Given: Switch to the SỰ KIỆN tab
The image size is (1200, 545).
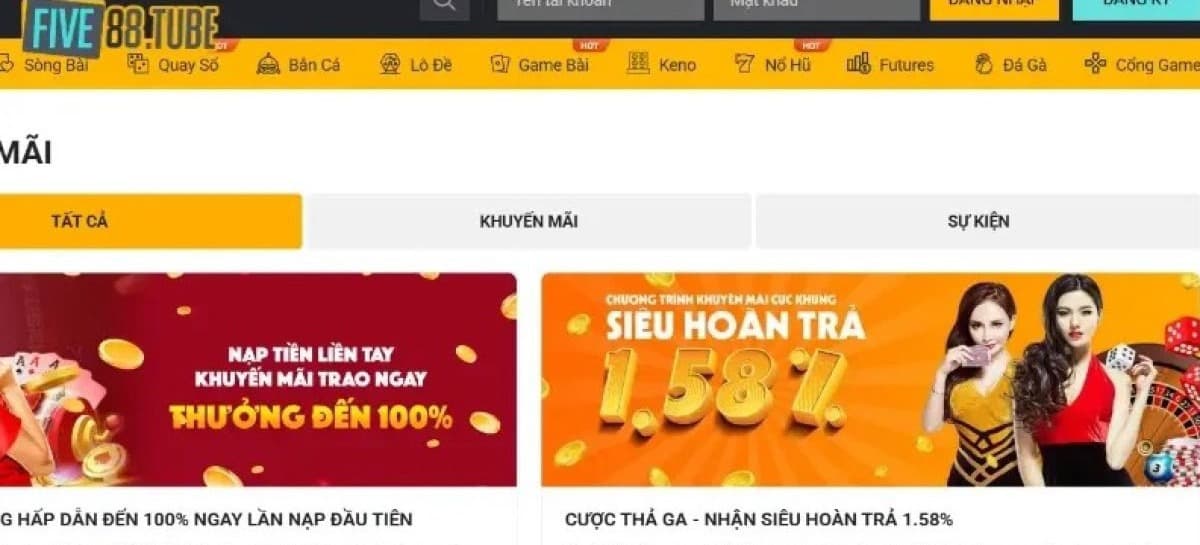Looking at the screenshot, I should (978, 221).
